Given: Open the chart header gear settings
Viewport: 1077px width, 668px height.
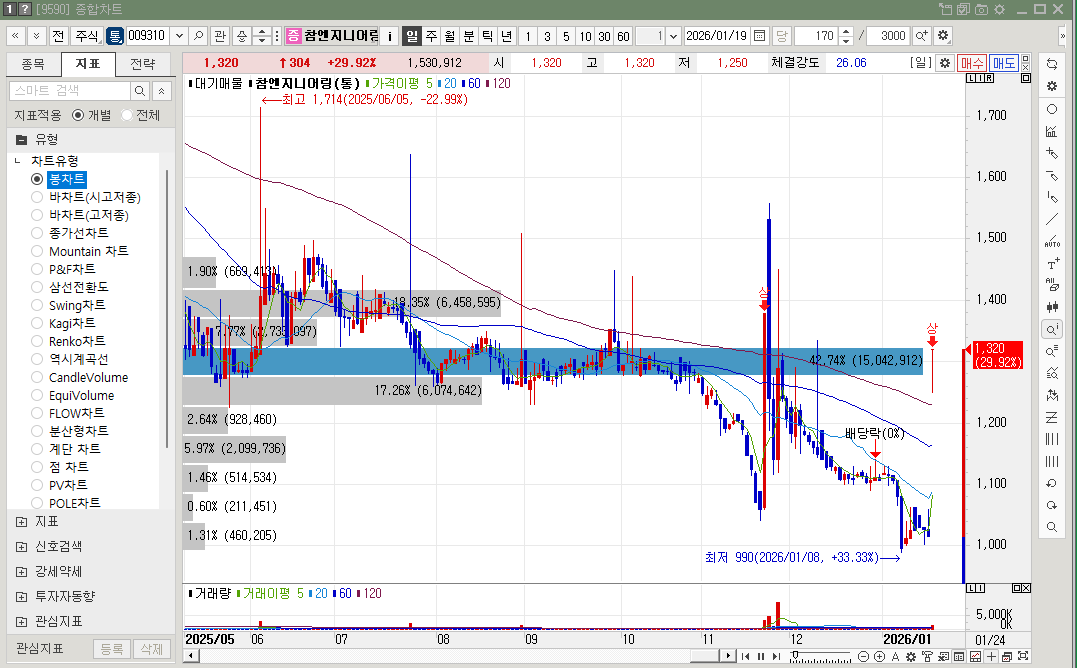Looking at the screenshot, I should 945,62.
